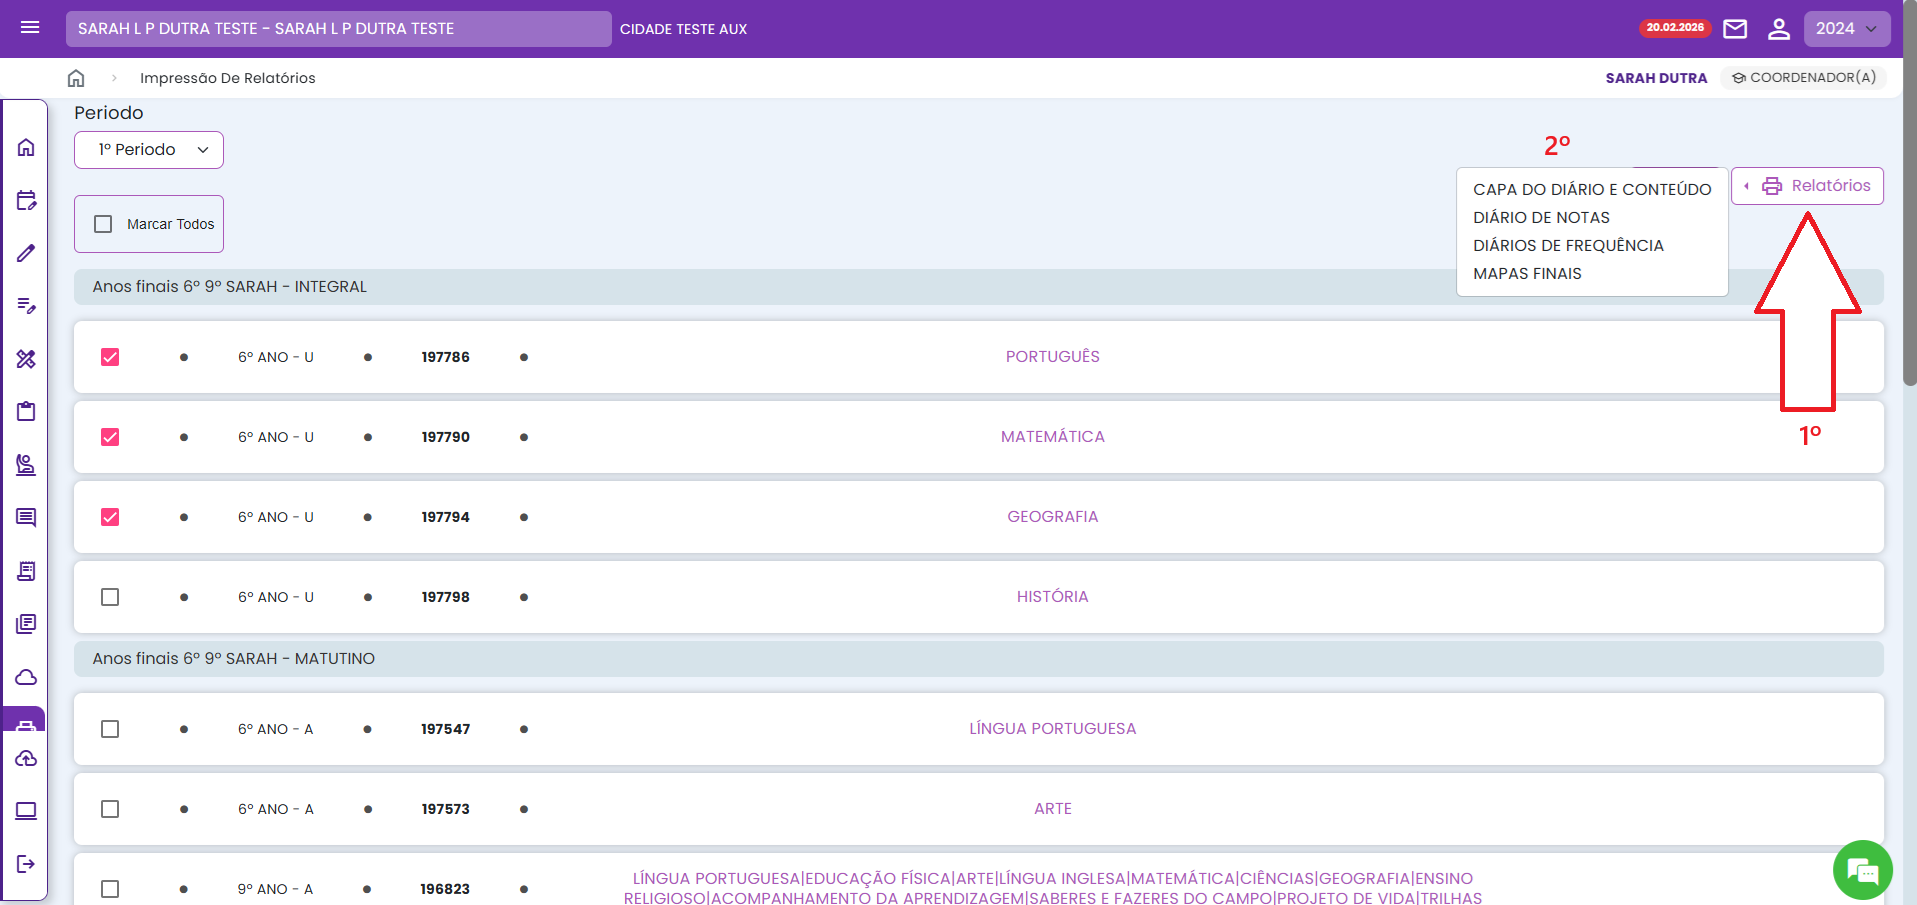Open the school name selector field
The height and width of the screenshot is (905, 1917).
[x=338, y=29]
